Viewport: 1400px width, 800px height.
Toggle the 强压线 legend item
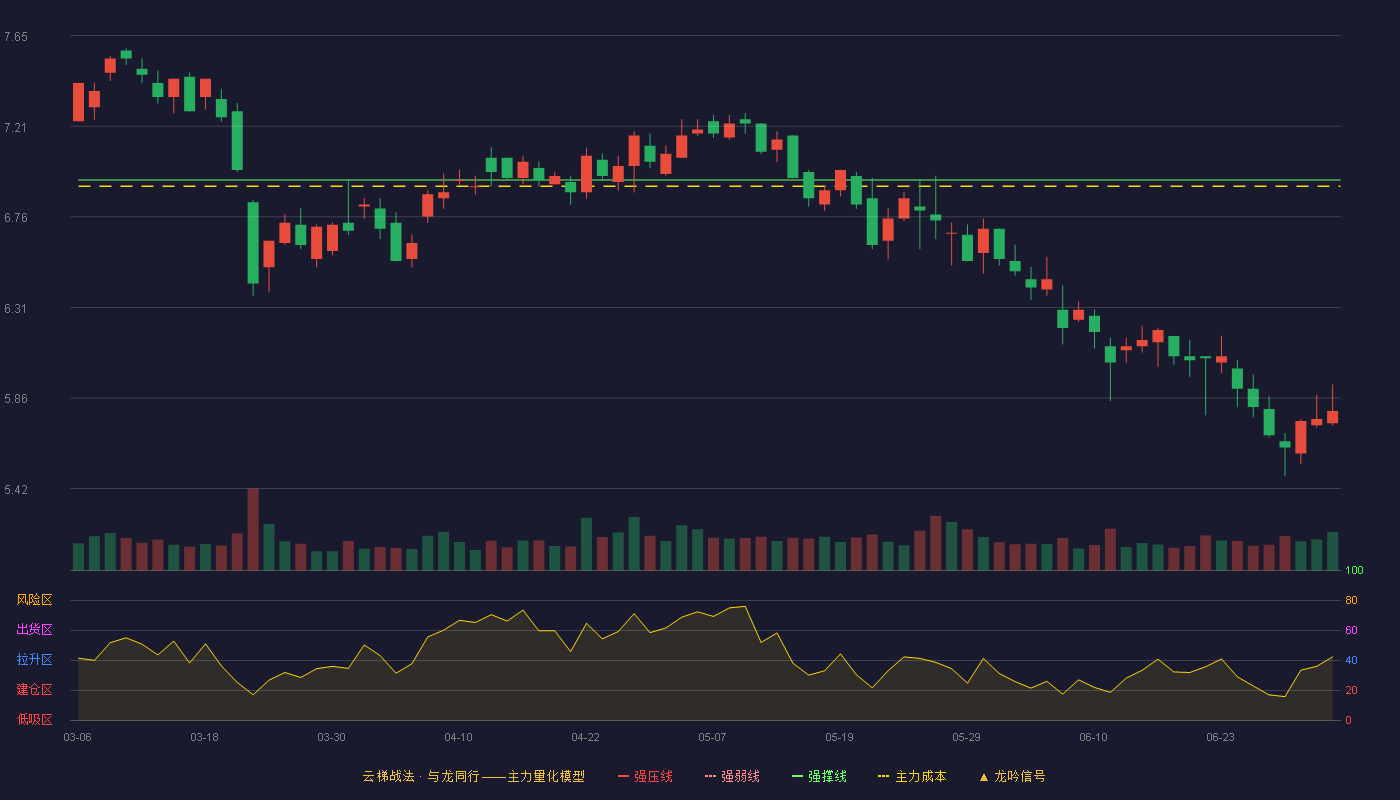point(645,776)
